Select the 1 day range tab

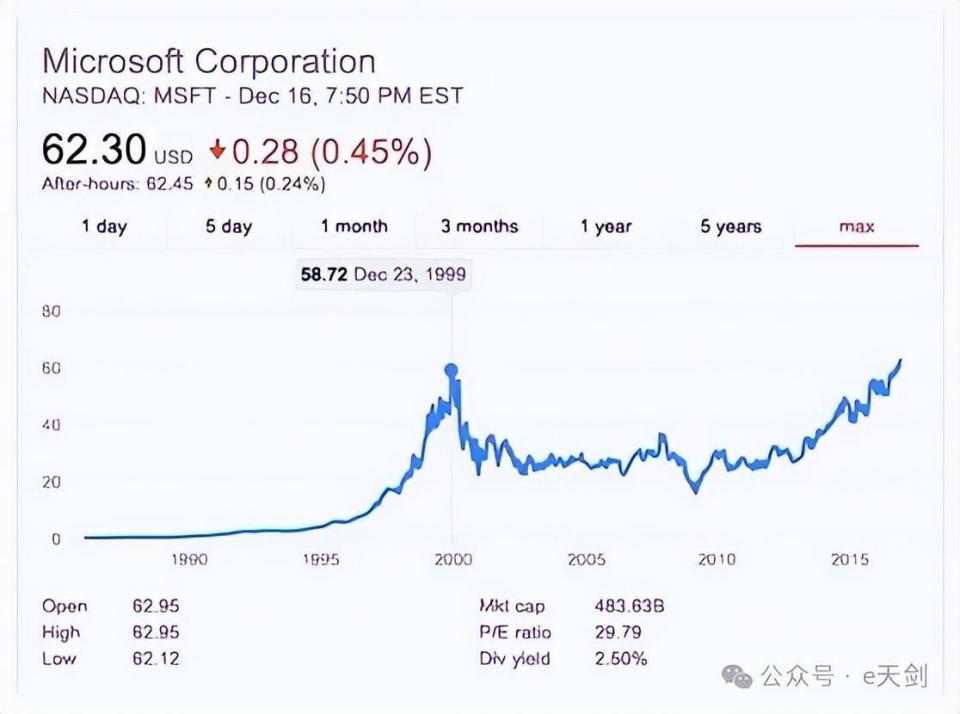104,227
